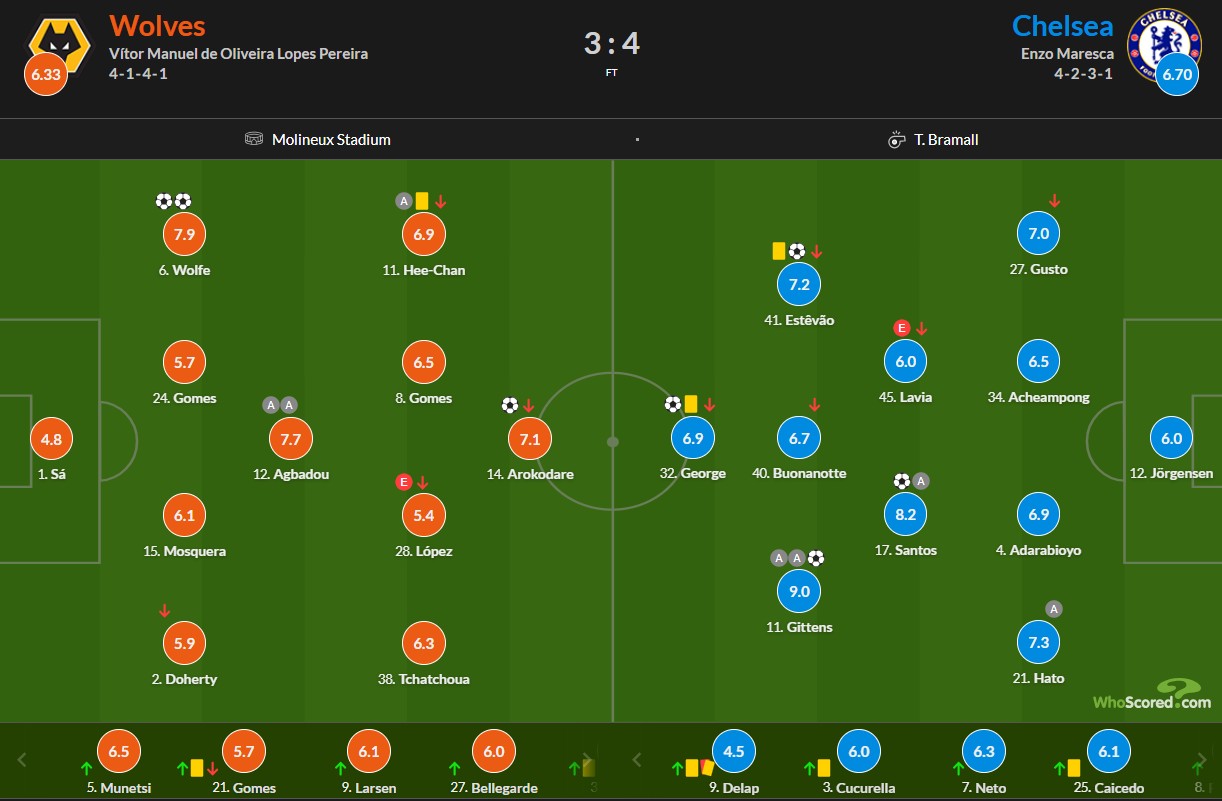Click Delap's yellow and red card icon
The height and width of the screenshot is (801, 1222).
tap(698, 768)
